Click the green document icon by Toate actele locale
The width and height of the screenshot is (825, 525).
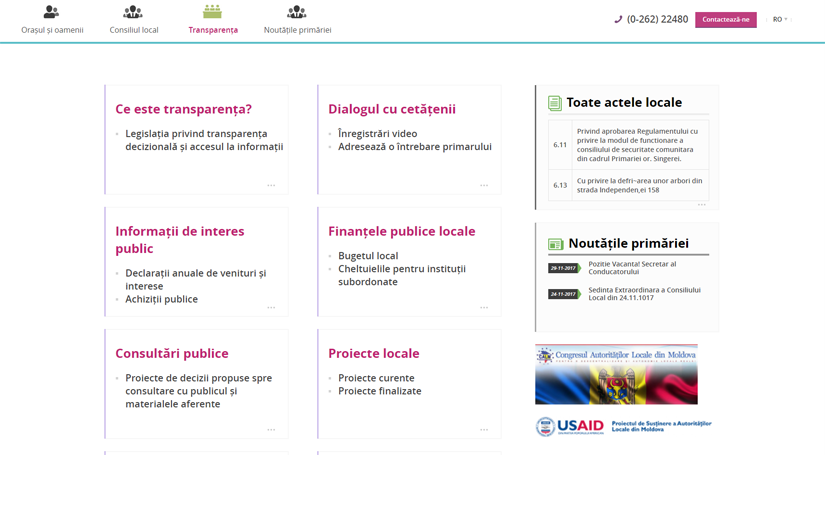(x=554, y=103)
